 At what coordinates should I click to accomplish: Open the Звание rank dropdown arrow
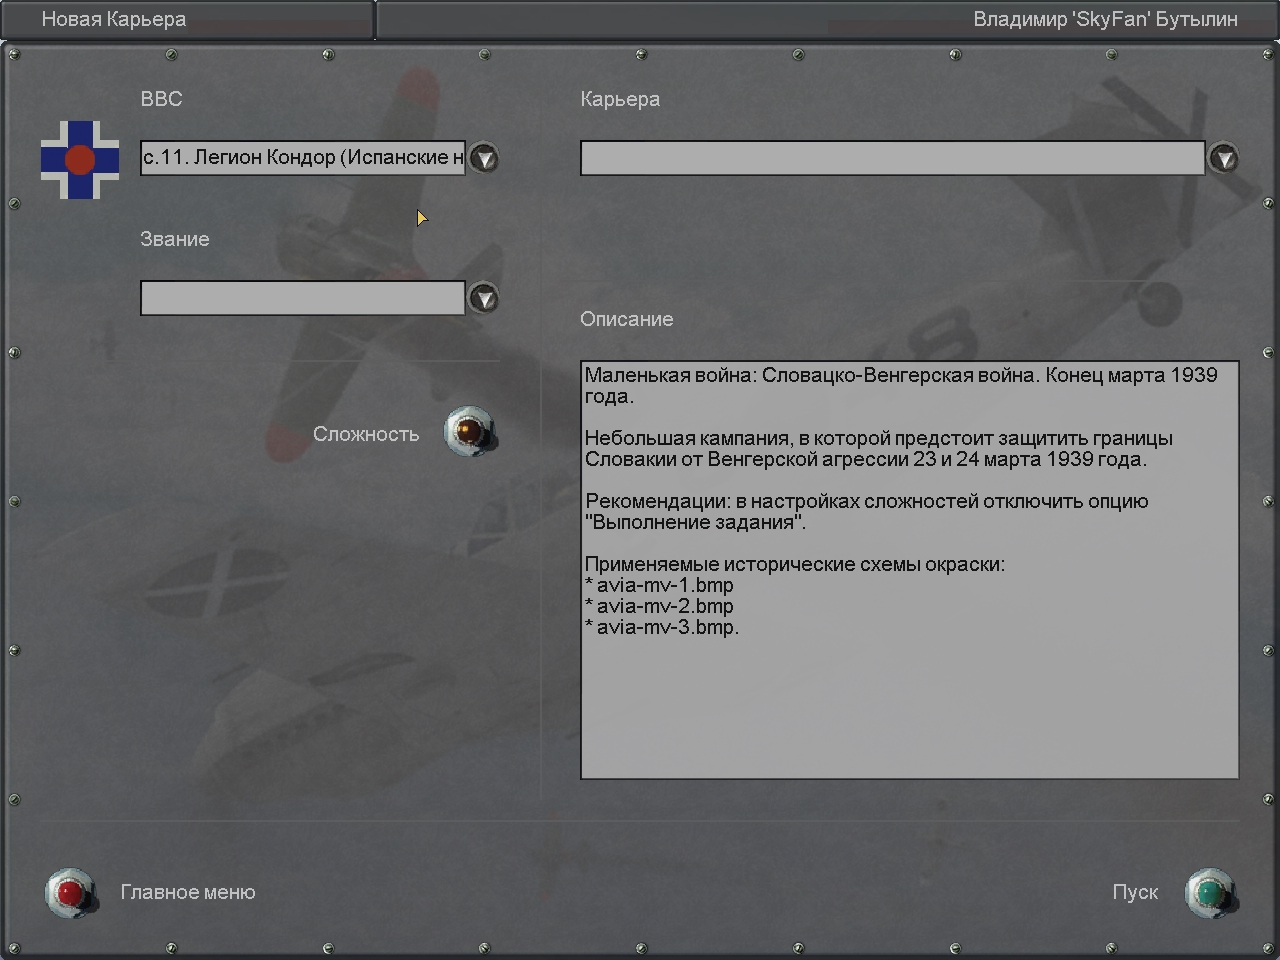[x=484, y=298]
